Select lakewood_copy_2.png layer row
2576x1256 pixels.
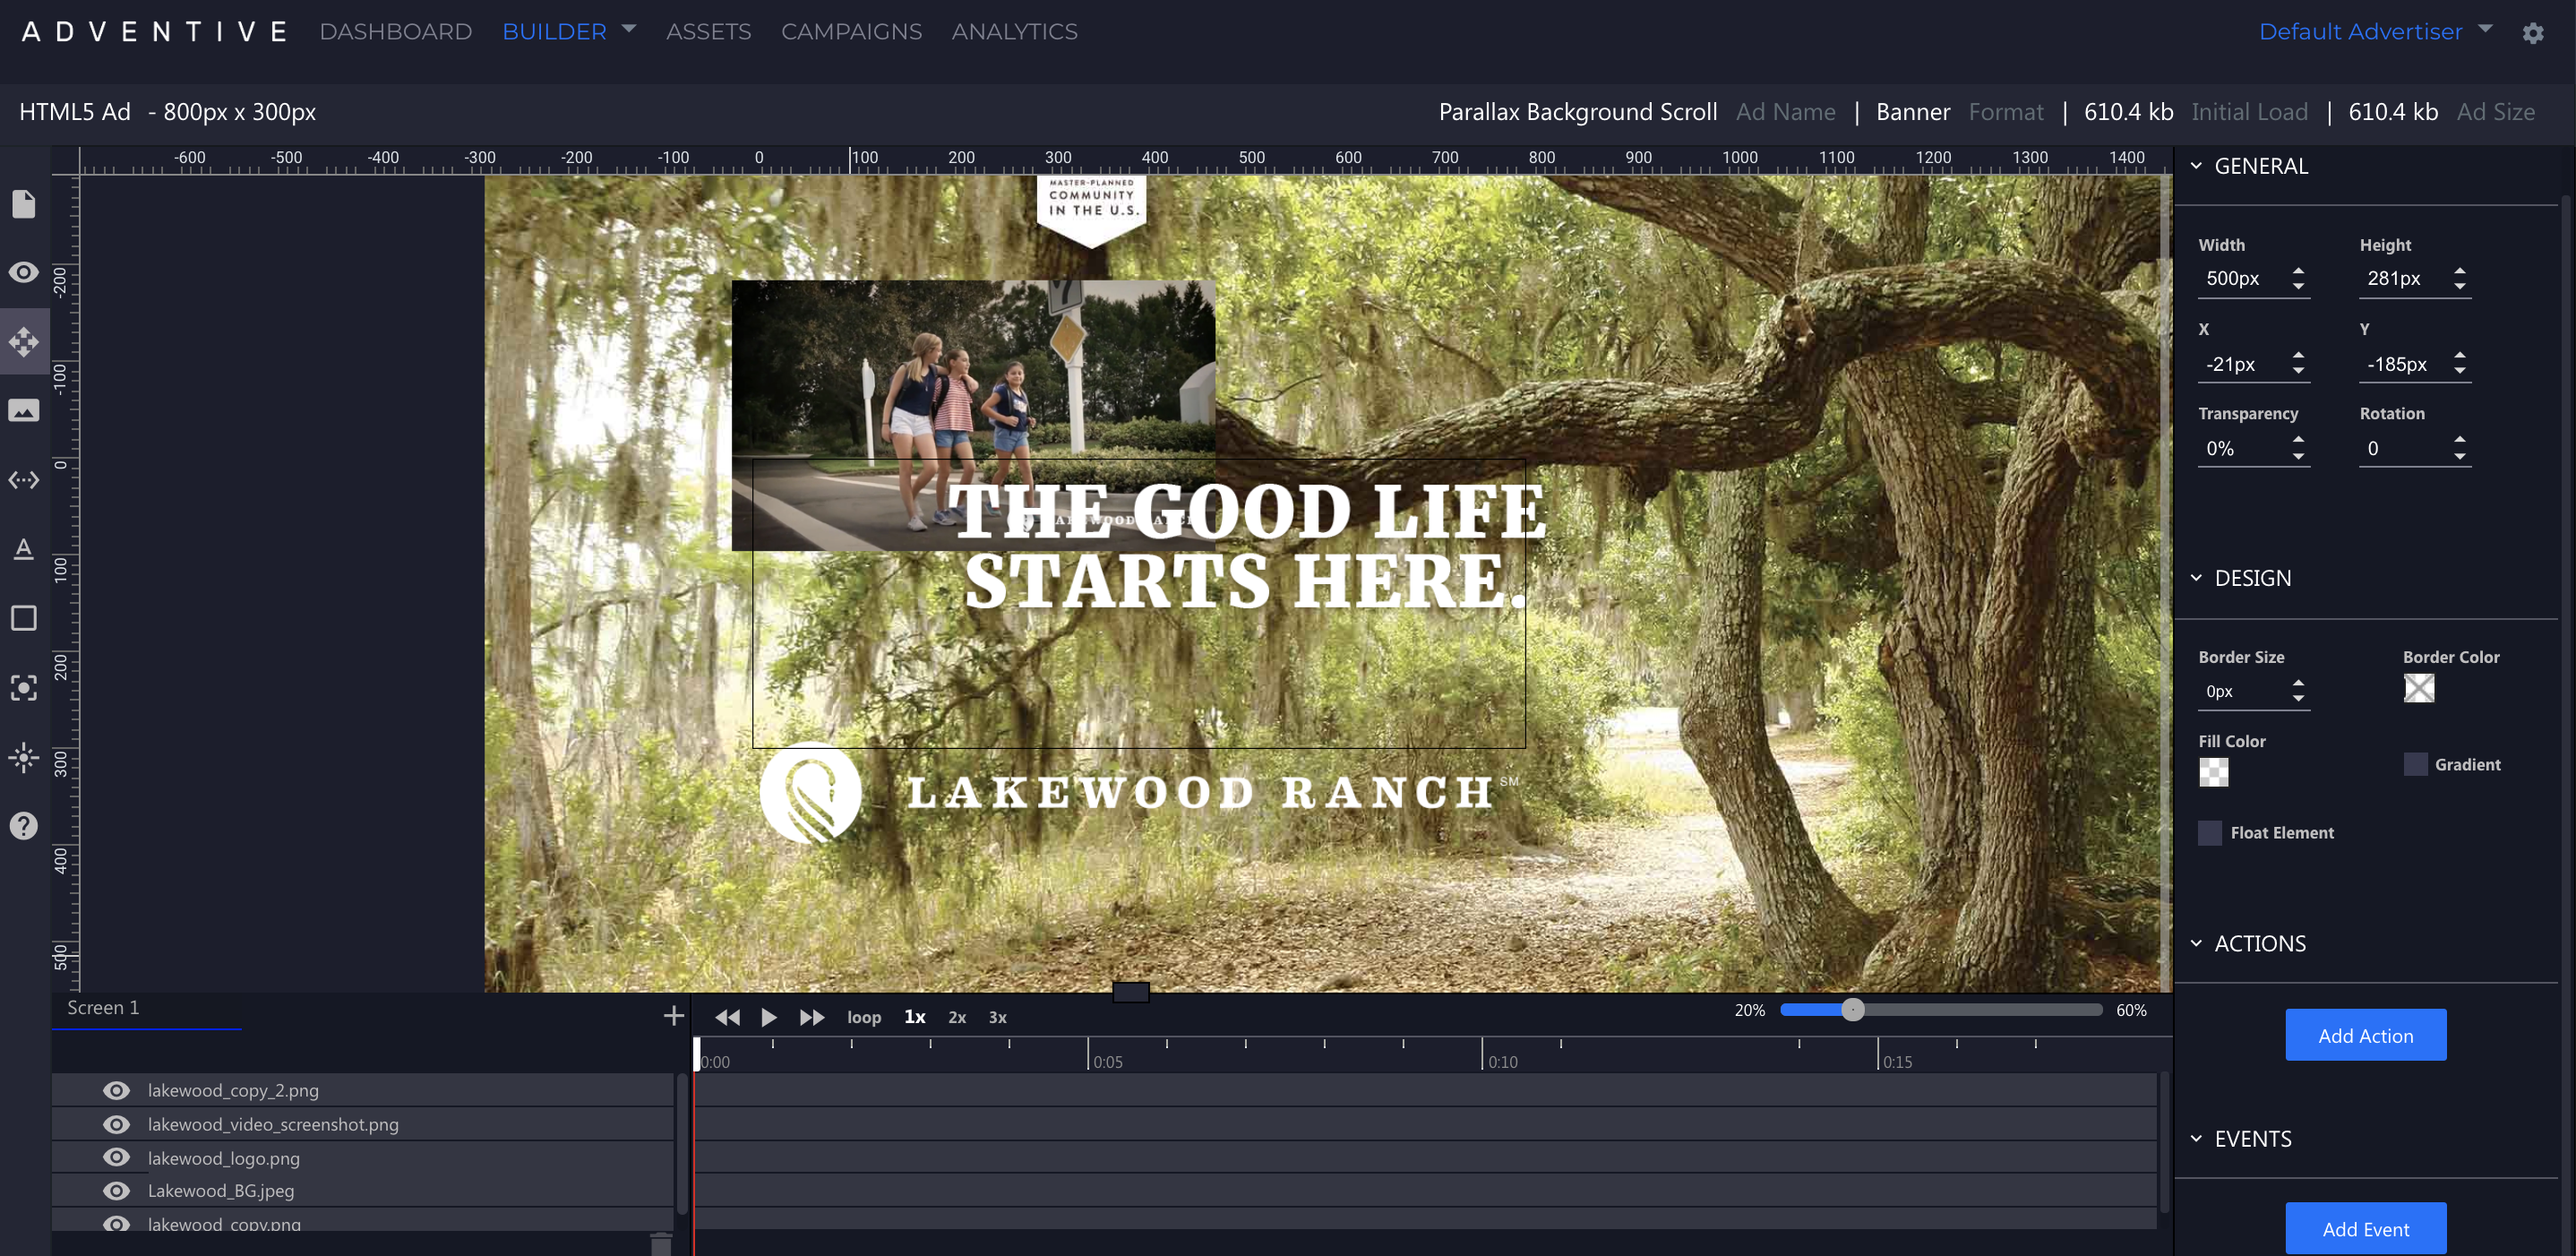[363, 1090]
